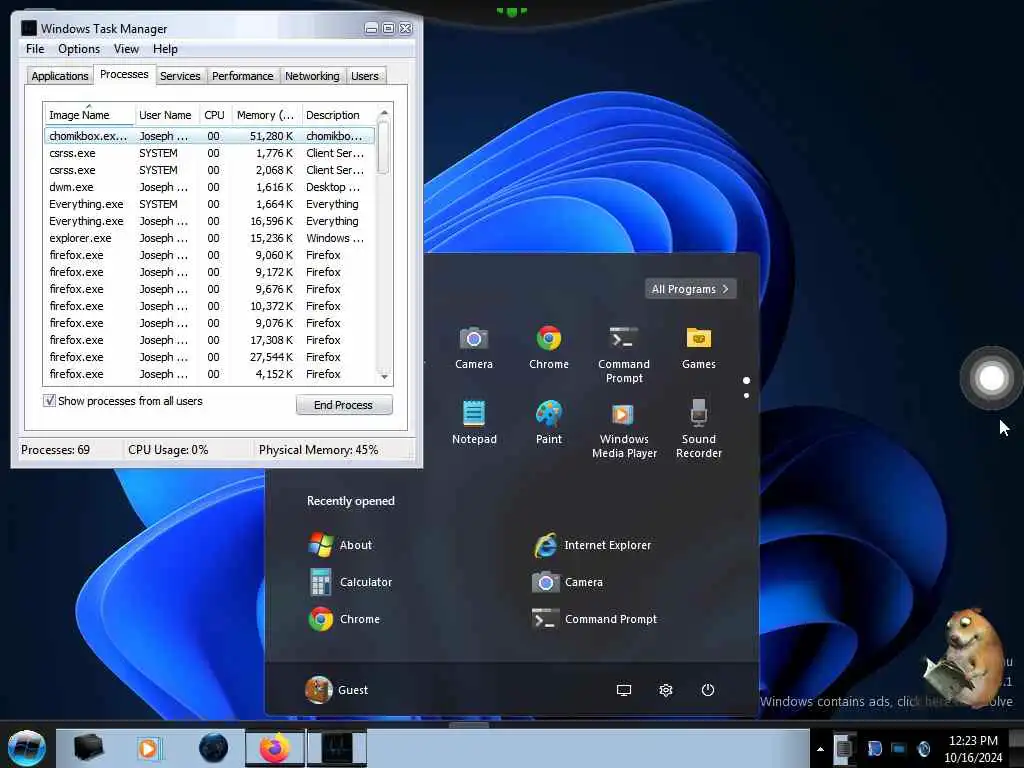The image size is (1024, 768).
Task: Select the dwm.exe process row
Action: click(210, 187)
